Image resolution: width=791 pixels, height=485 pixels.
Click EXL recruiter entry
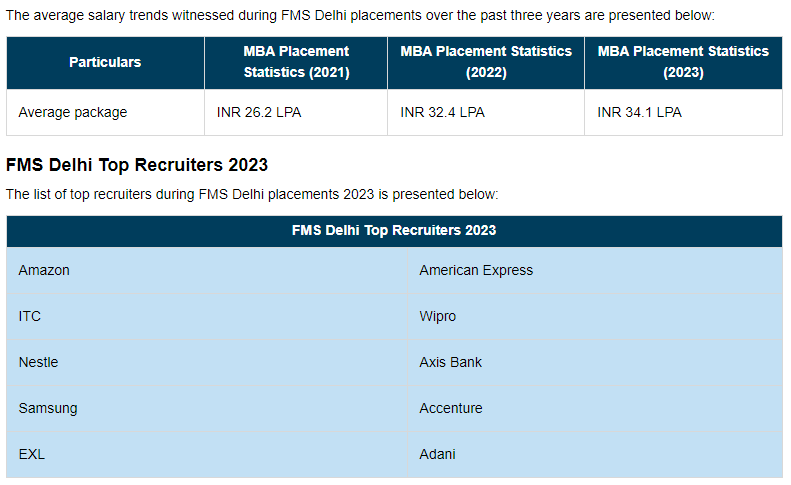(x=32, y=454)
